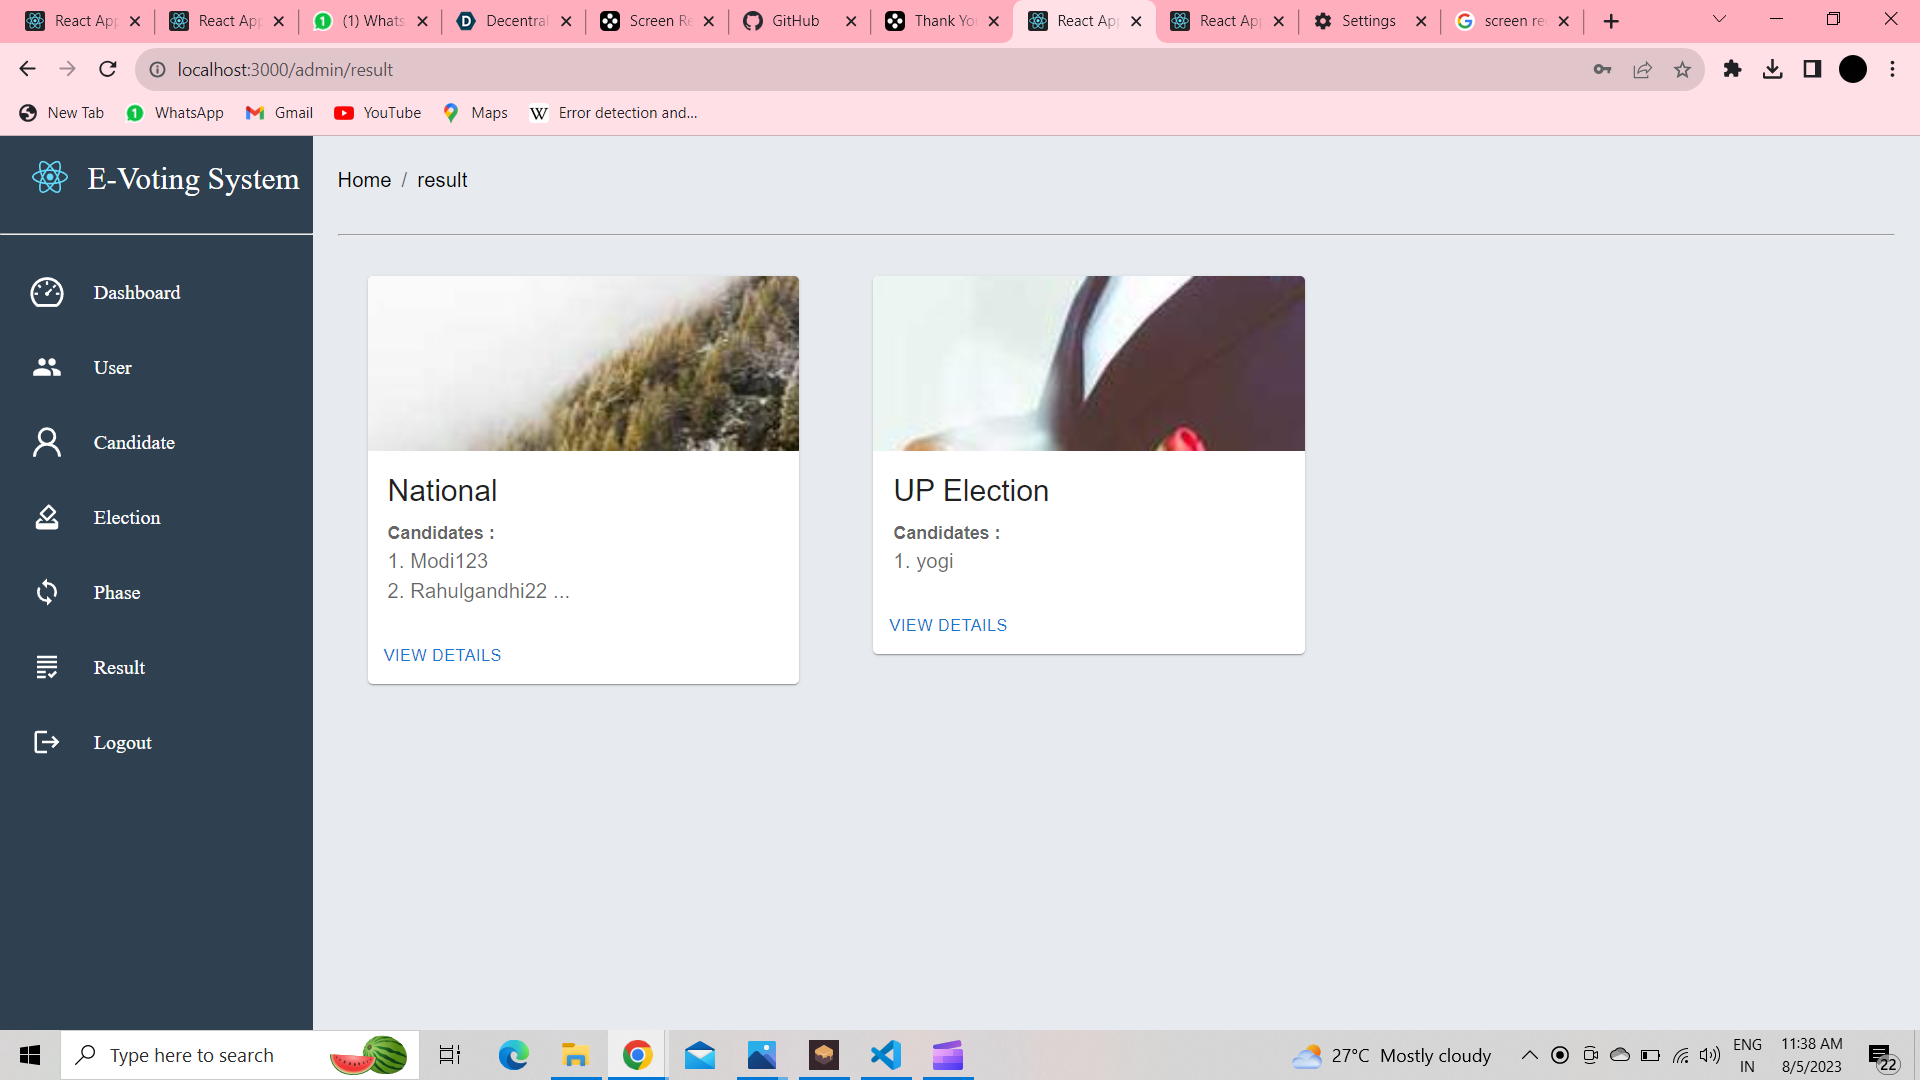Click the Logout exit icon
1920x1080 pixels.
point(47,742)
